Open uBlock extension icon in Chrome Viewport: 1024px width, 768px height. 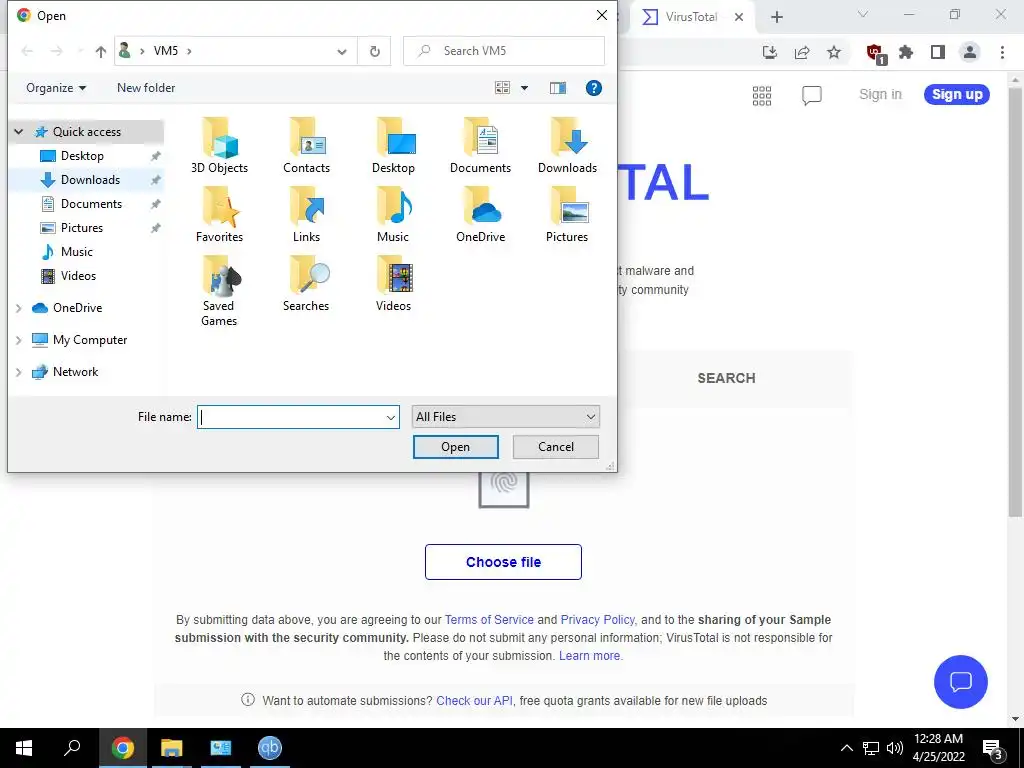coord(874,53)
